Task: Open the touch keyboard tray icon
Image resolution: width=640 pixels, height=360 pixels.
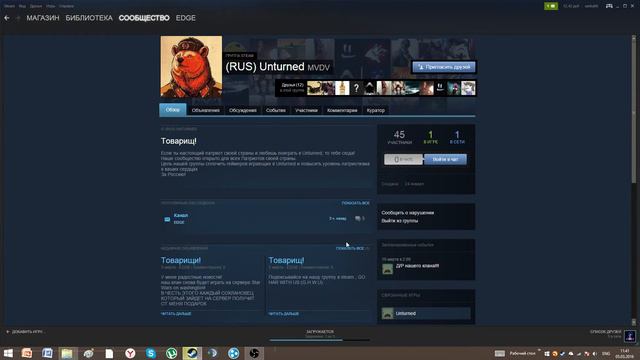Action: pos(500,353)
